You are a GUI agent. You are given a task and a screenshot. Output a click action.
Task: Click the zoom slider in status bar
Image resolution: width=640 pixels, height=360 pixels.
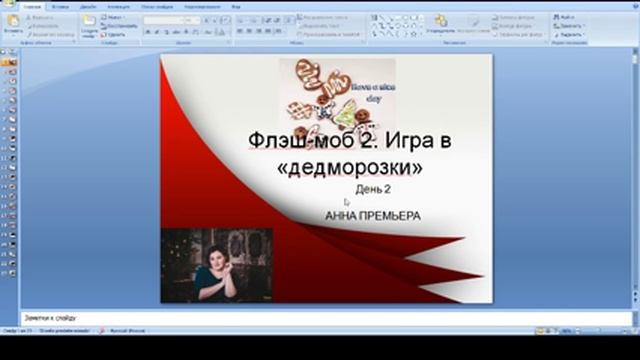coord(600,331)
